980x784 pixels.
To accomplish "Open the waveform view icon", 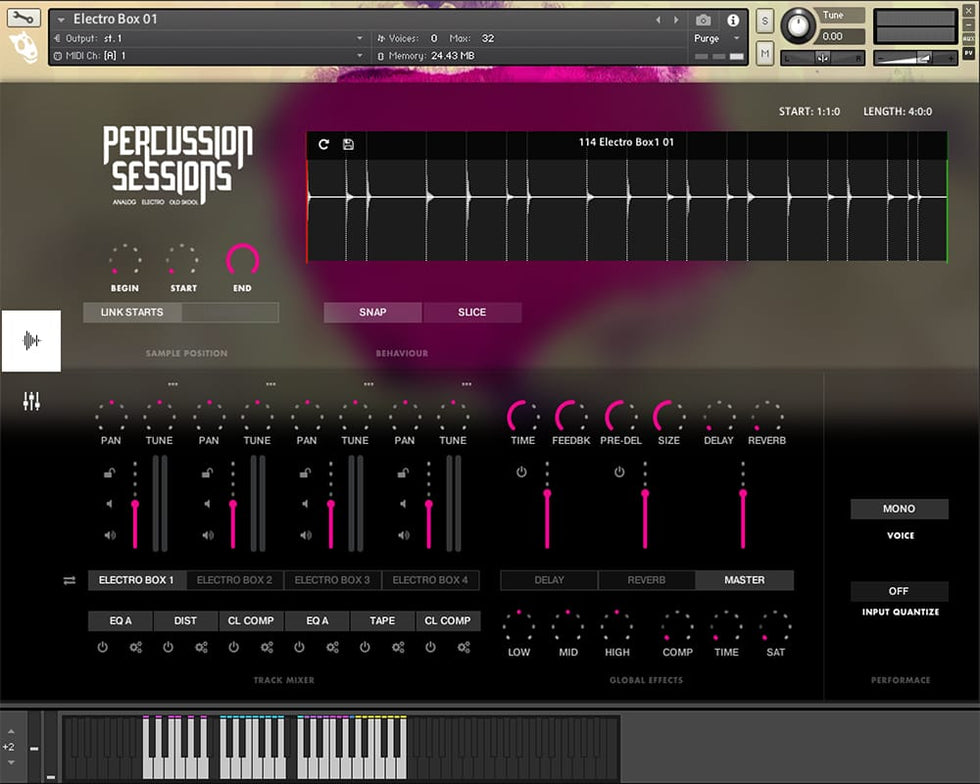I will pyautogui.click(x=31, y=341).
